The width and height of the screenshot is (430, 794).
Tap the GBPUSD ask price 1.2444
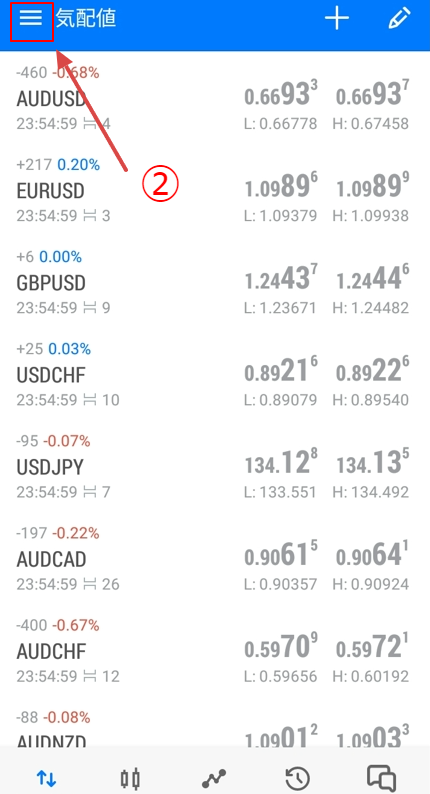point(372,278)
